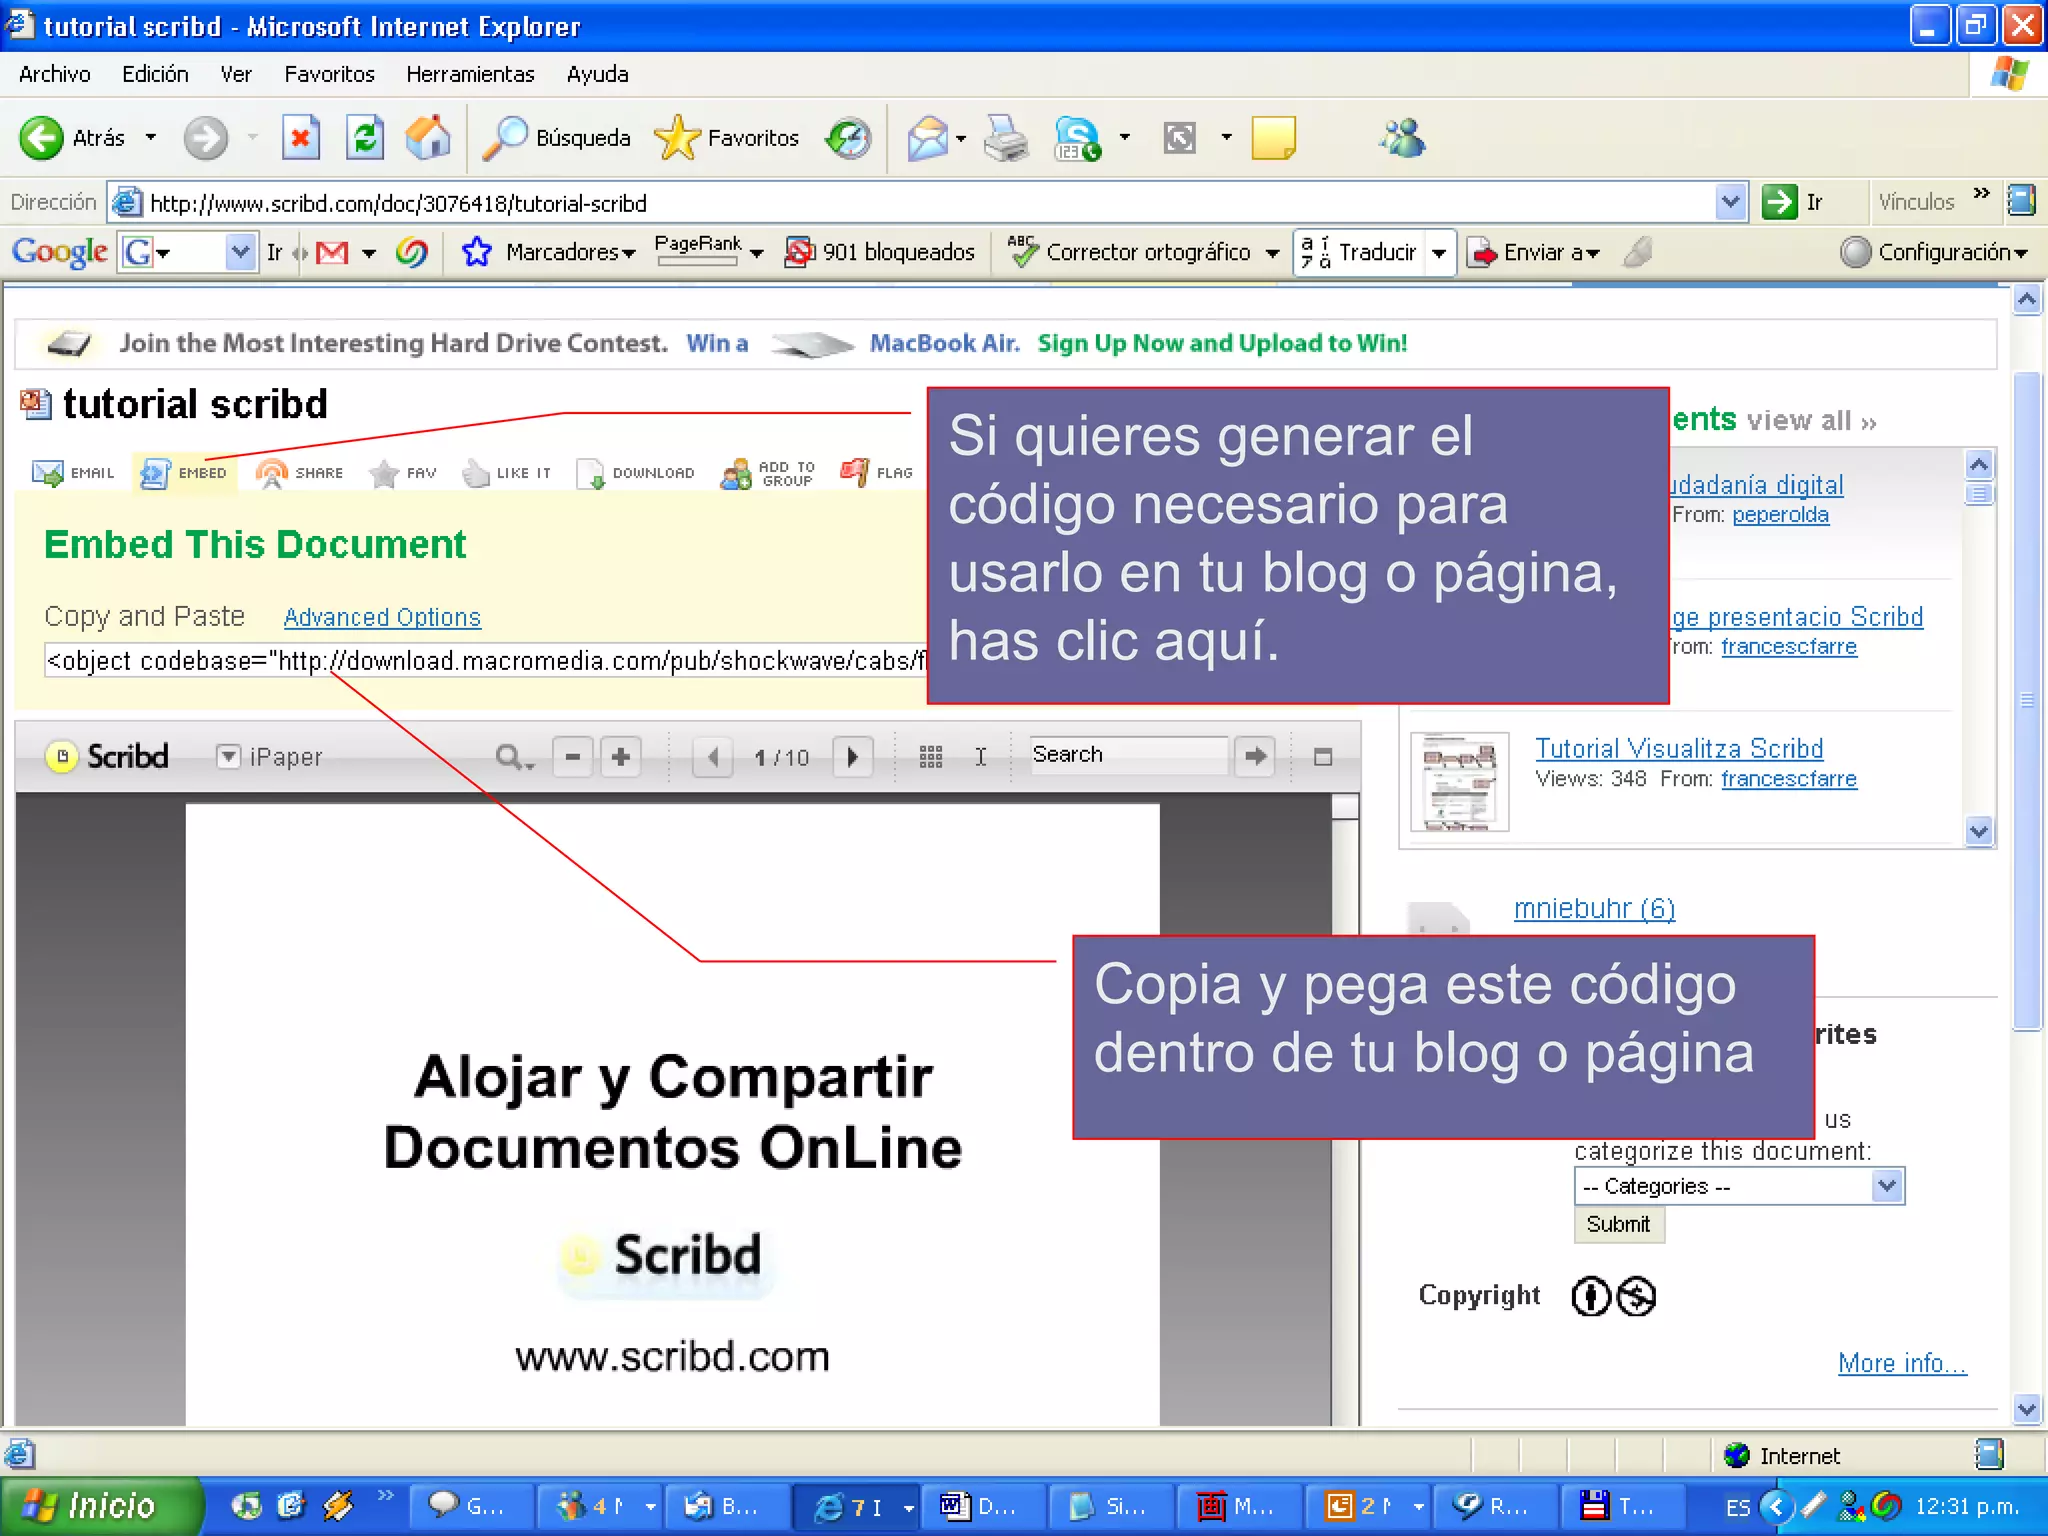The image size is (2048, 1536).
Task: Select the EMBED document action
Action: point(184,473)
